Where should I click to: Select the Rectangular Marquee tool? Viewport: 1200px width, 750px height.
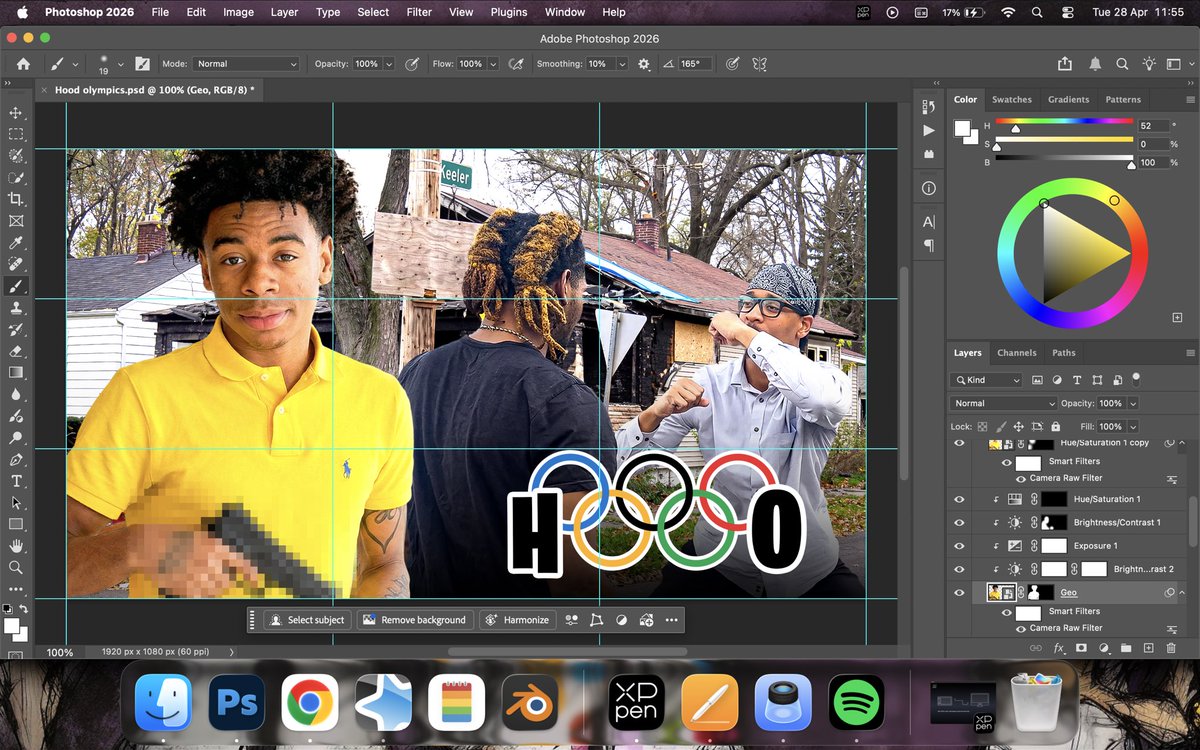pos(15,134)
